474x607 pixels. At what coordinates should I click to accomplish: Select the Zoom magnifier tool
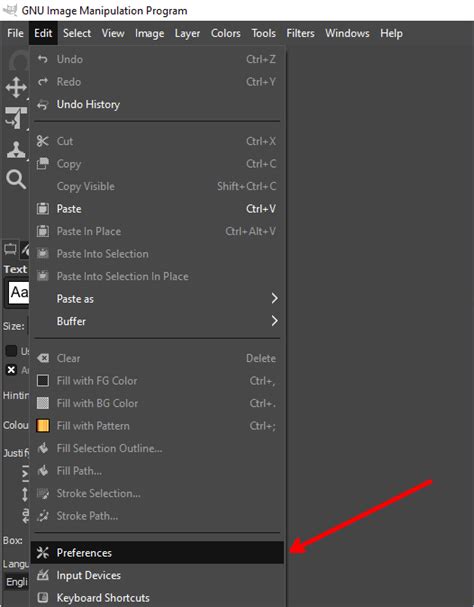16,179
